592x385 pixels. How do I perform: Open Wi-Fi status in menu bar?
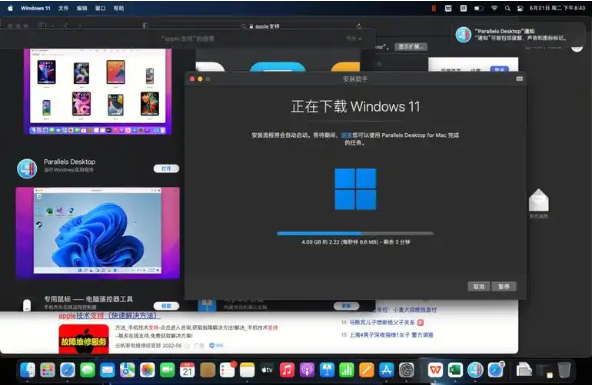pyautogui.click(x=494, y=8)
